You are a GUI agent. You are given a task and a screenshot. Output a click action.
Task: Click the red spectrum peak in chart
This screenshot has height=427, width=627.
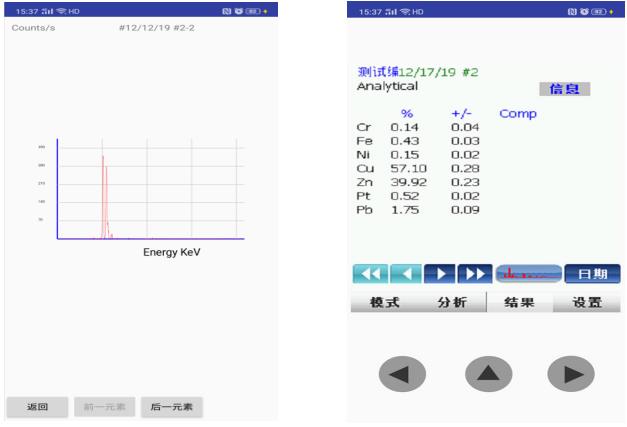103,195
